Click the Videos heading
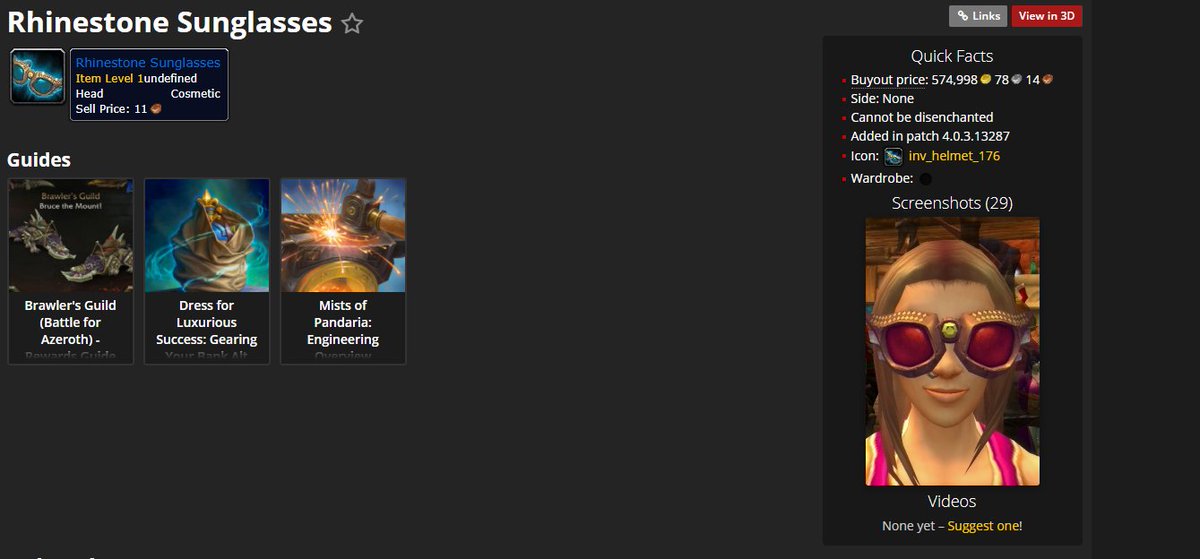Image resolution: width=1200 pixels, height=559 pixels. [x=952, y=501]
